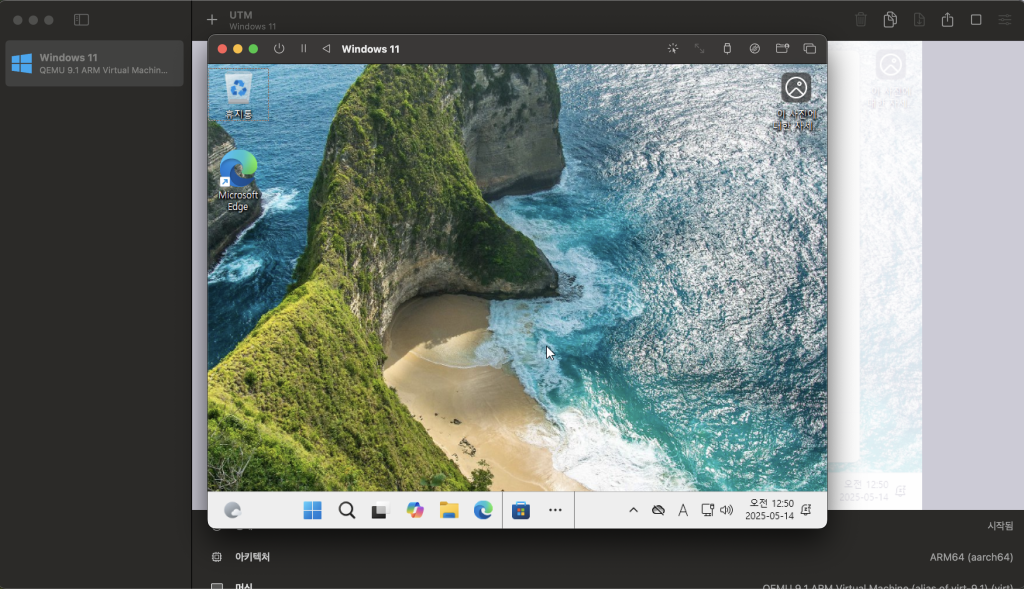Open File Explorer from the taskbar
Image resolution: width=1024 pixels, height=589 pixels.
click(449, 510)
